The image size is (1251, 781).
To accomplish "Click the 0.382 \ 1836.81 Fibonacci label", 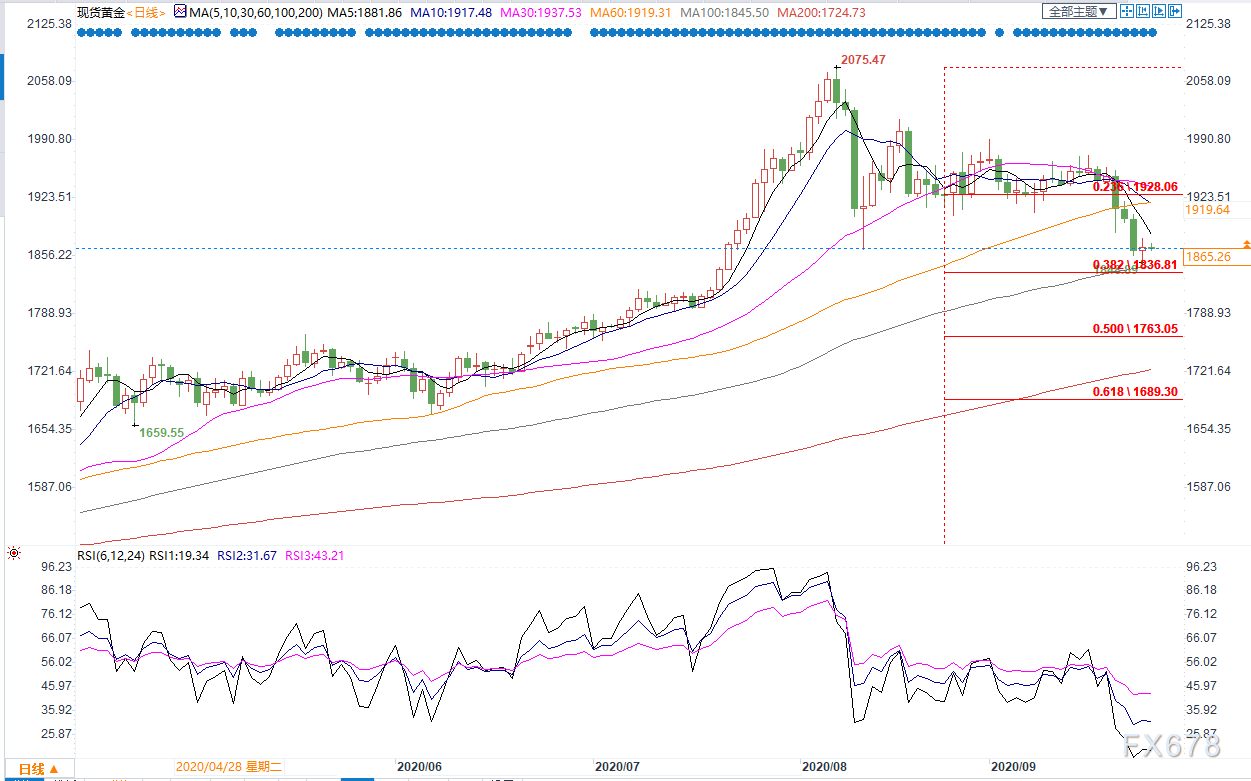I will tap(1135, 264).
